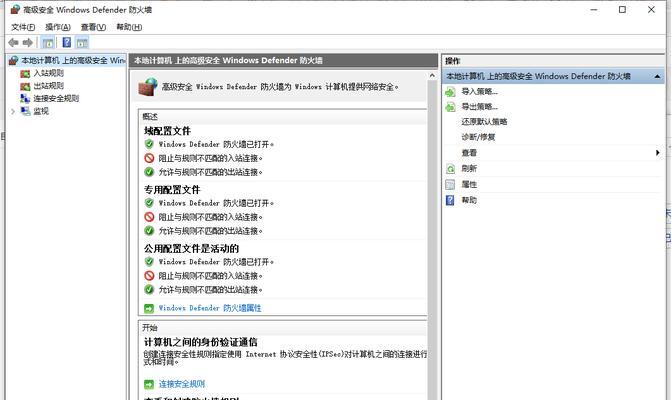Close the firewall window
Image resolution: width=671 pixels, height=400 pixels.
(651, 9)
